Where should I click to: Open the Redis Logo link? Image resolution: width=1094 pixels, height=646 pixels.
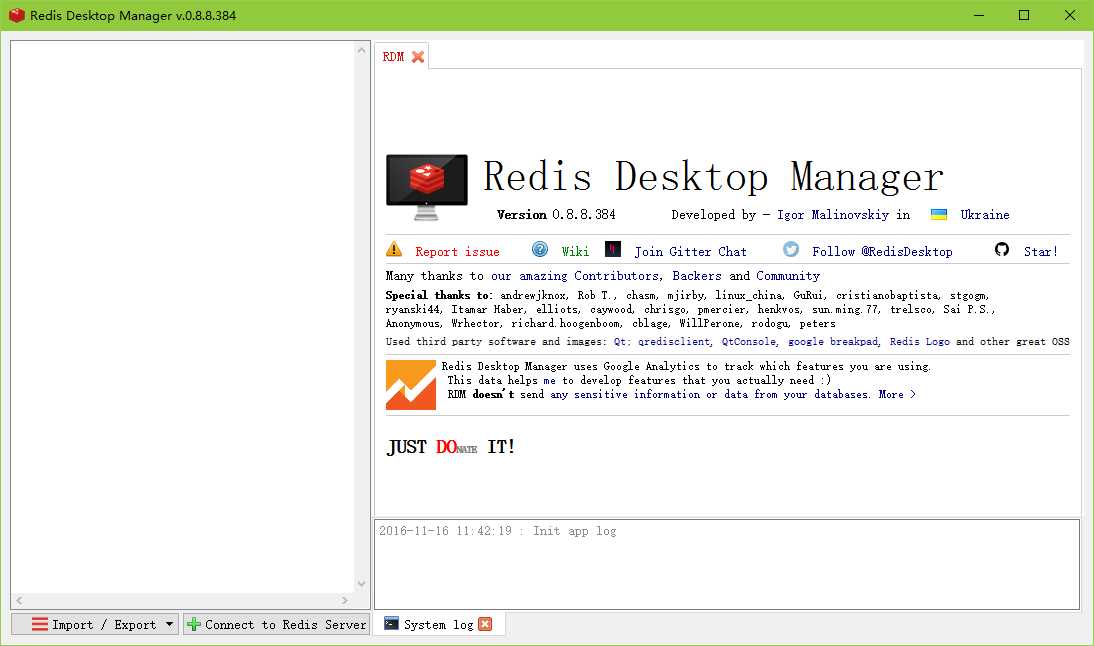point(920,342)
